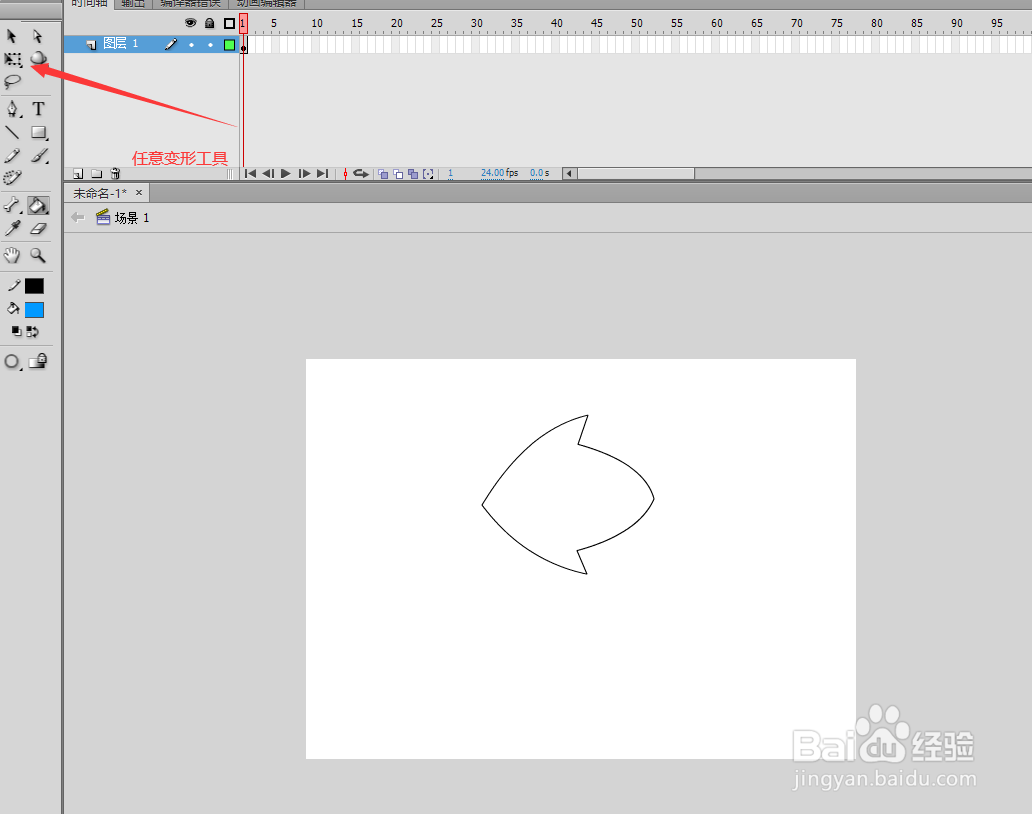The width and height of the screenshot is (1032, 814).
Task: Enable onion skin mode
Action: tap(383, 173)
